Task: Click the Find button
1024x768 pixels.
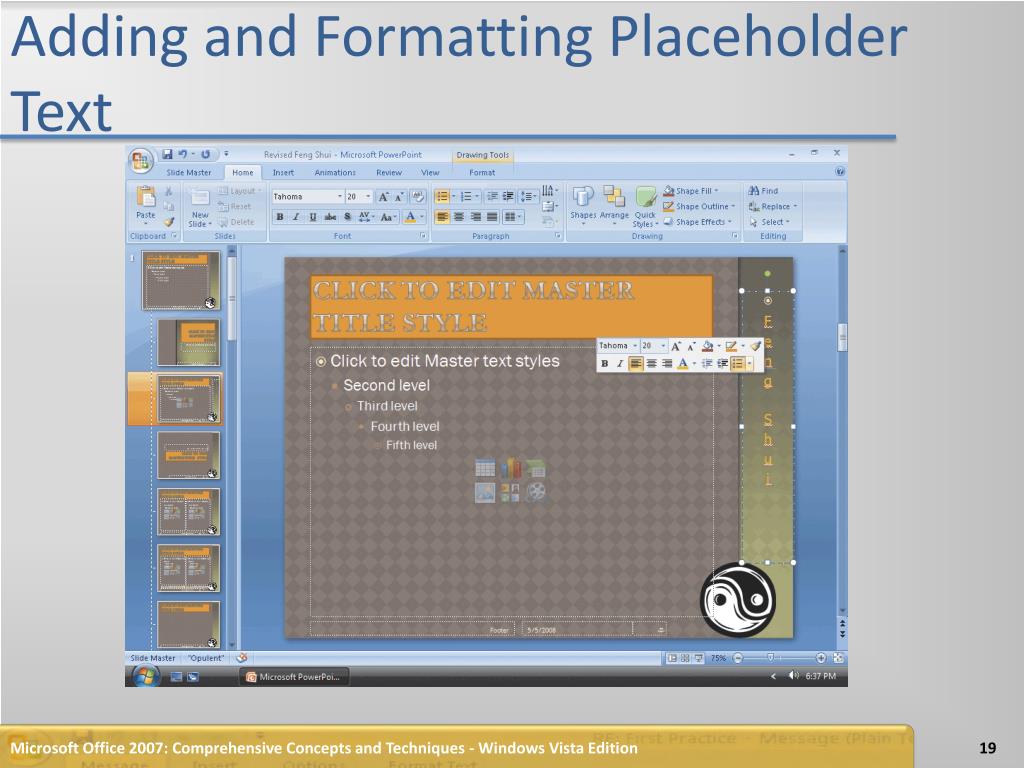Action: pos(763,191)
